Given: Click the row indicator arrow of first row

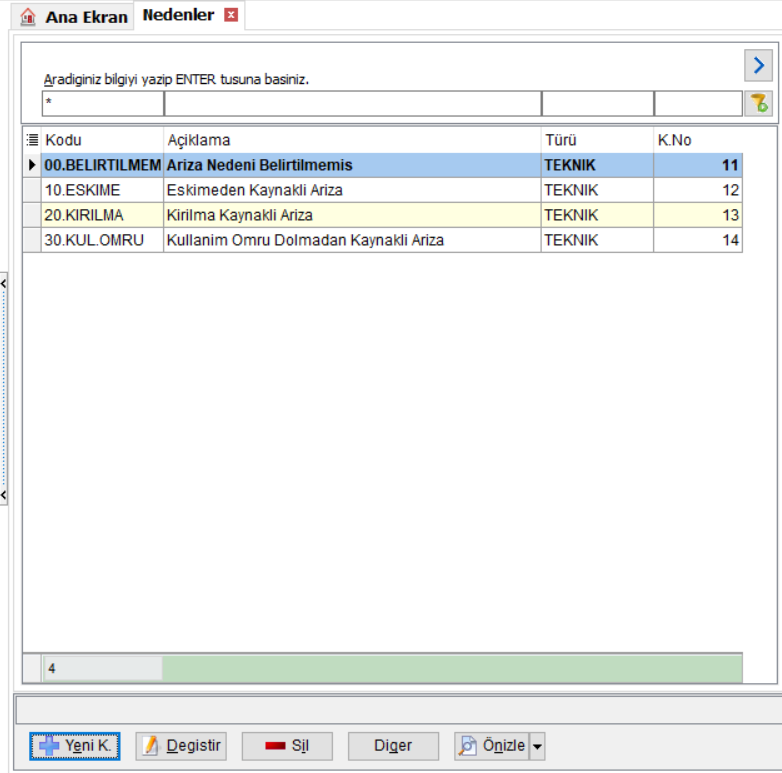Looking at the screenshot, I should [32, 165].
